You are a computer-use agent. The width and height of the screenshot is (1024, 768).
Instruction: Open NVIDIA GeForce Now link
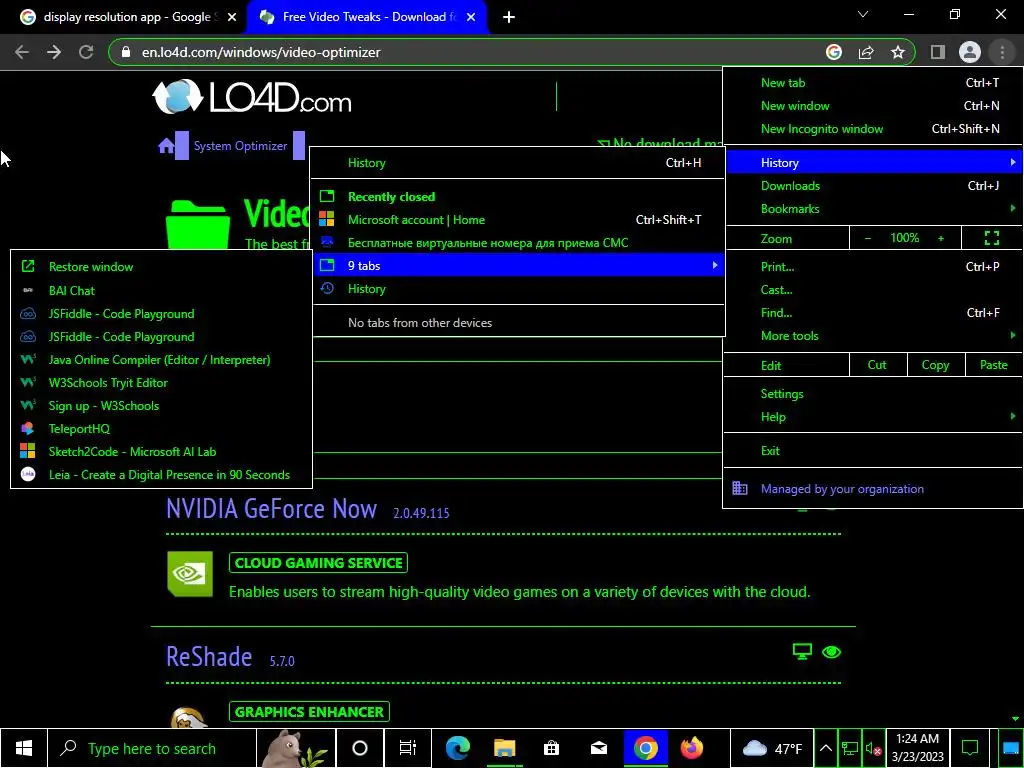click(272, 509)
